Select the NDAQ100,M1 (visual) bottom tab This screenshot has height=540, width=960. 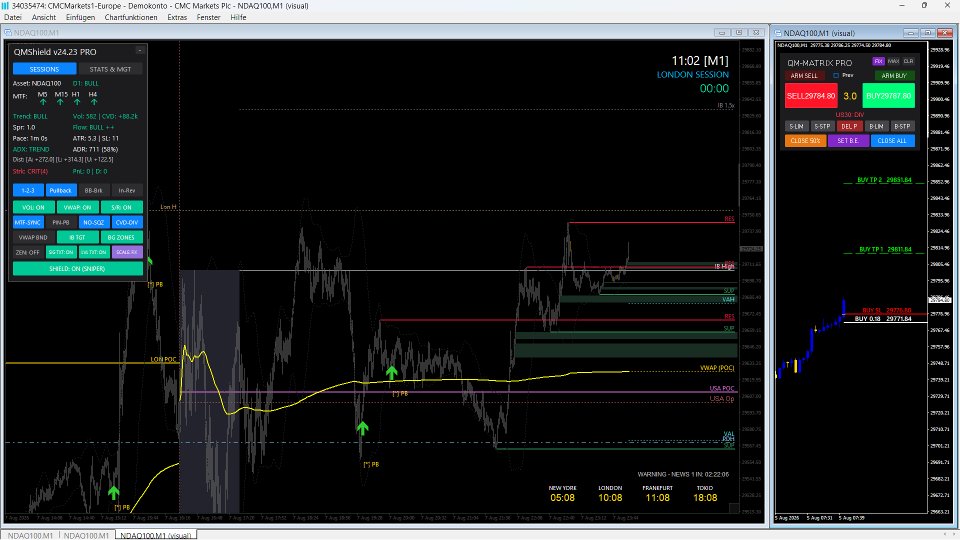[156, 535]
